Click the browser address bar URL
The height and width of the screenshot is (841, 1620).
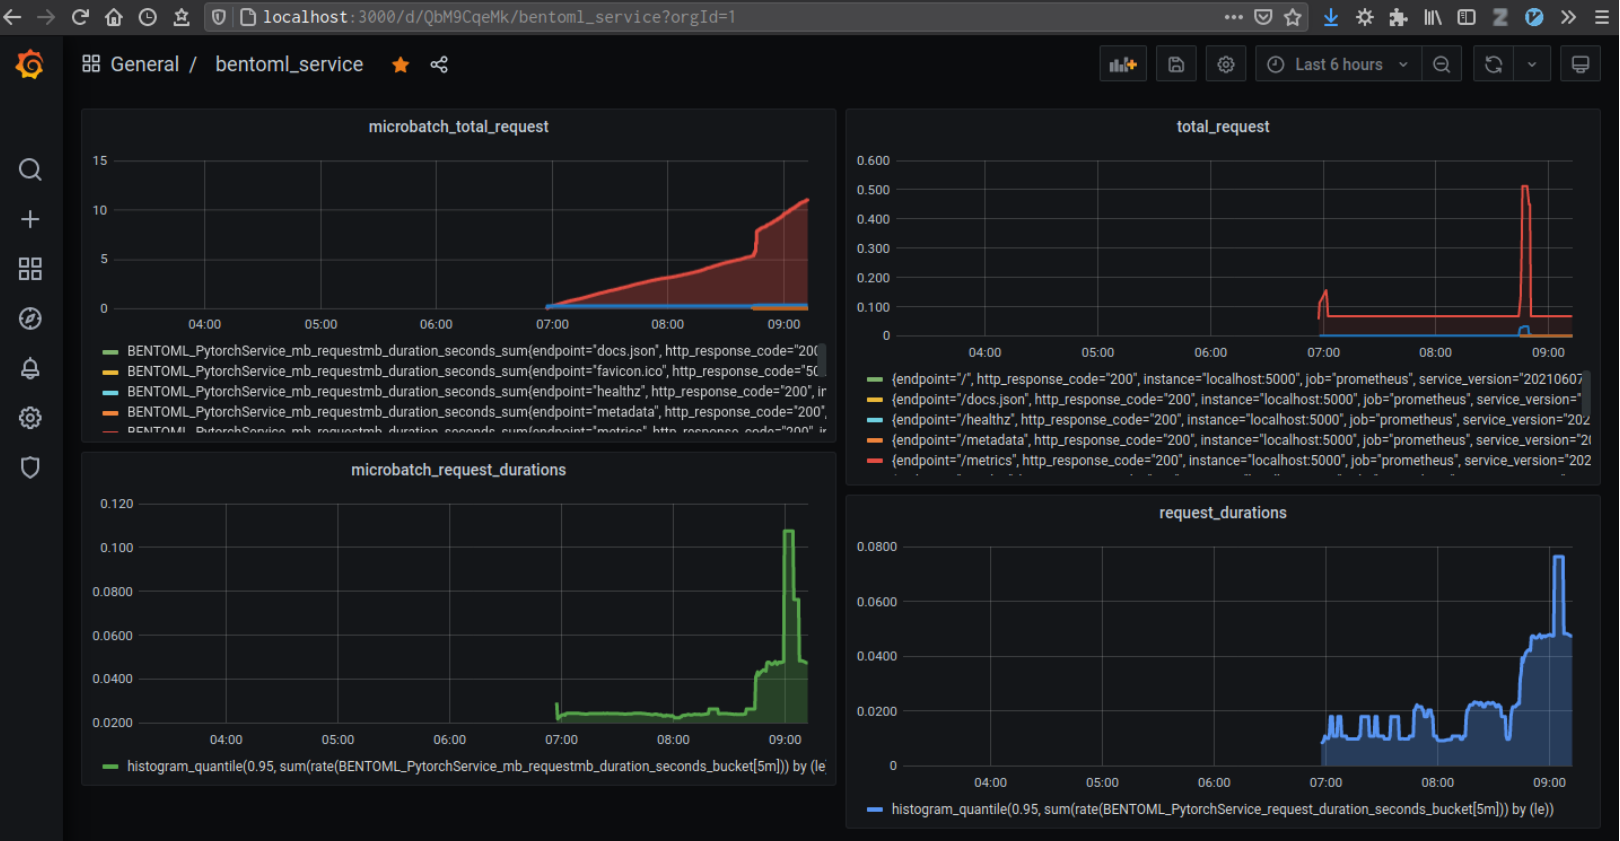tap(499, 17)
